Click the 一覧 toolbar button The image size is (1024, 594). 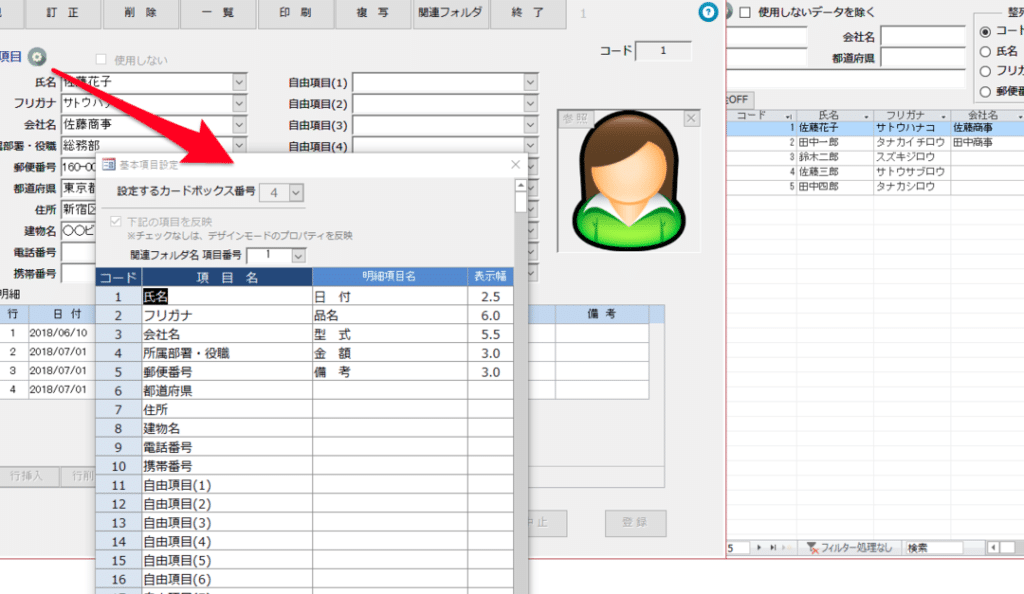pyautogui.click(x=219, y=14)
